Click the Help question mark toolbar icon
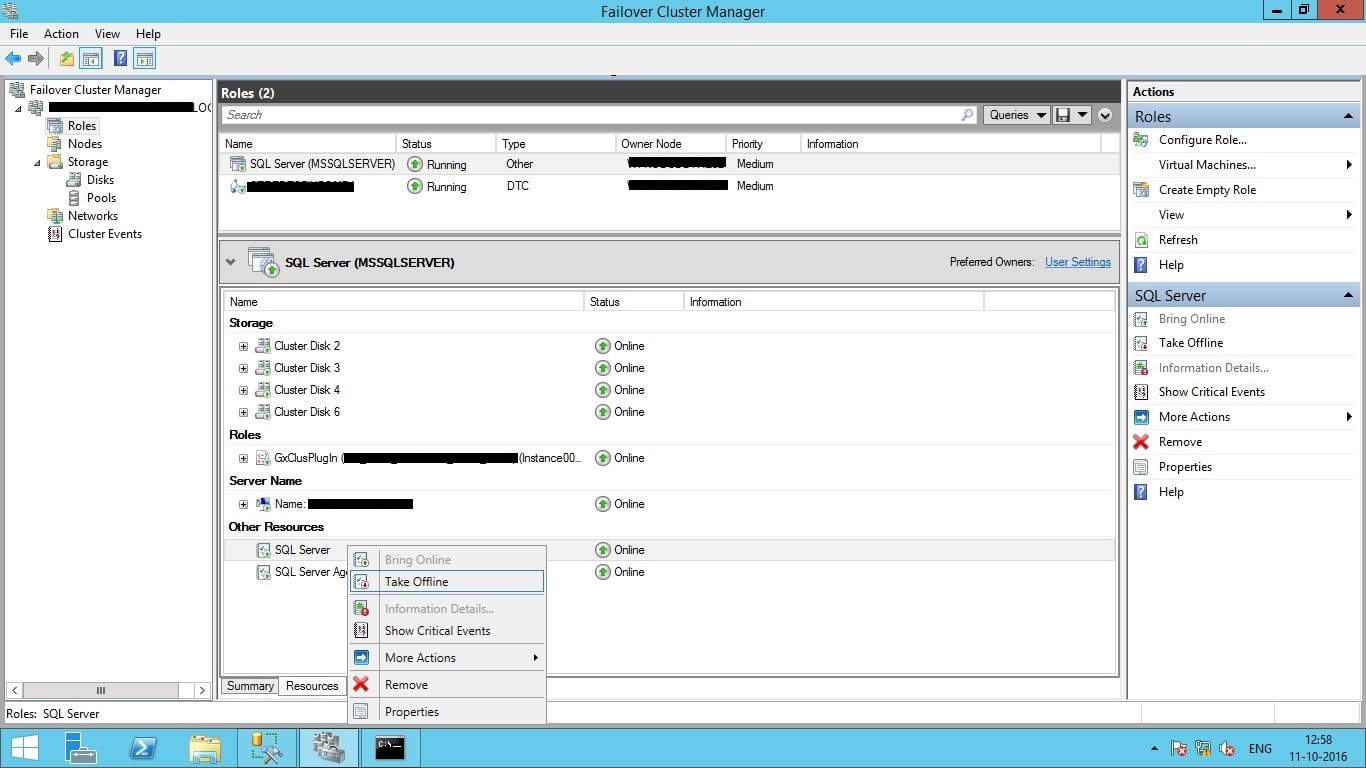This screenshot has width=1366, height=768. [120, 59]
